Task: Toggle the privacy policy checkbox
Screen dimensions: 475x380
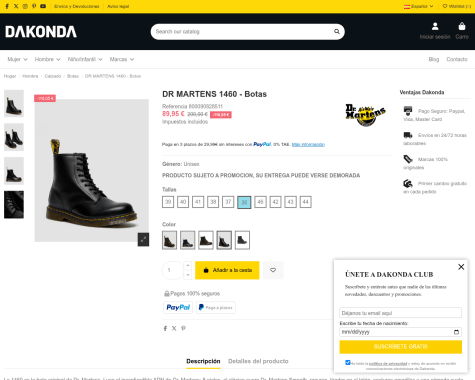Action: (x=348, y=362)
